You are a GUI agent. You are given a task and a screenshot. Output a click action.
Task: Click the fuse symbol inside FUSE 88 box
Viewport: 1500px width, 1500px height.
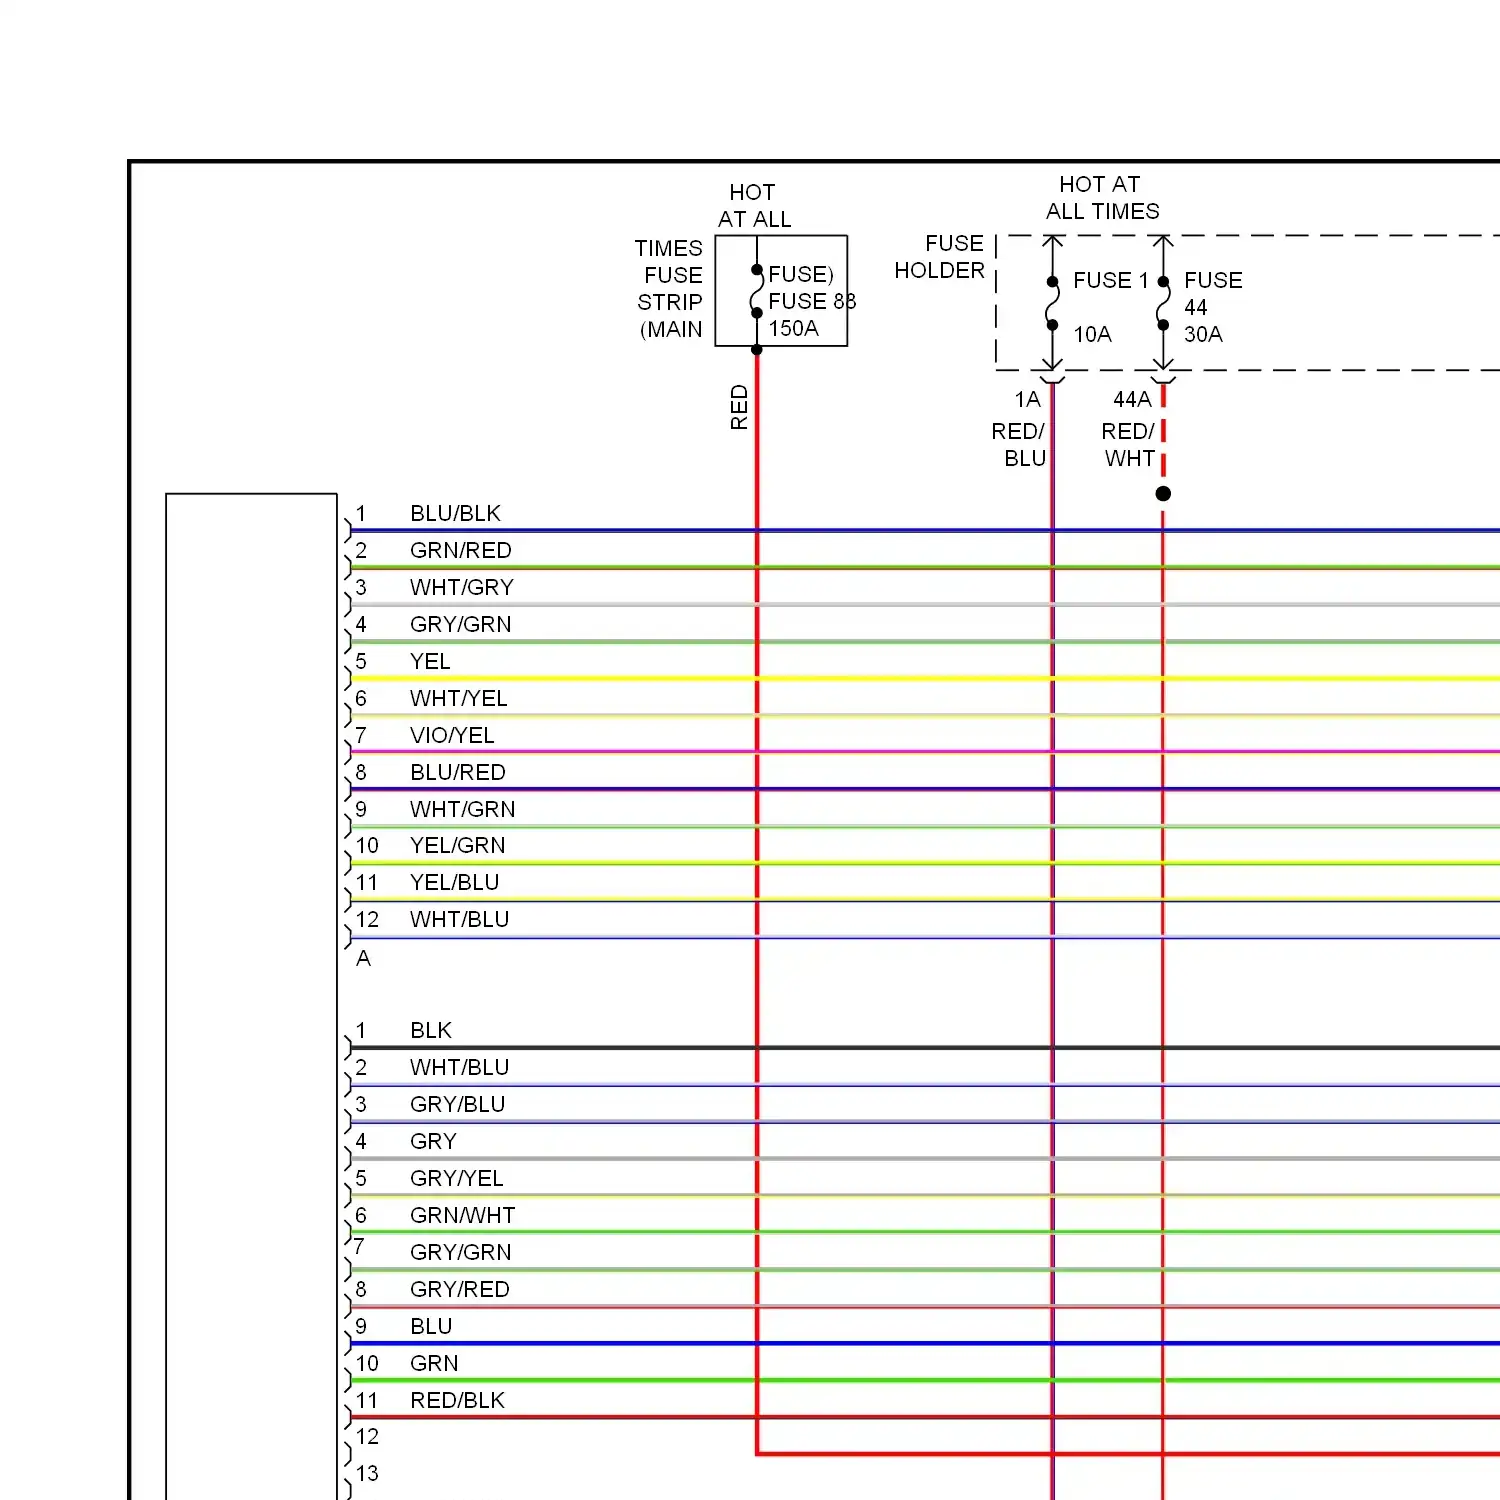pyautogui.click(x=757, y=291)
